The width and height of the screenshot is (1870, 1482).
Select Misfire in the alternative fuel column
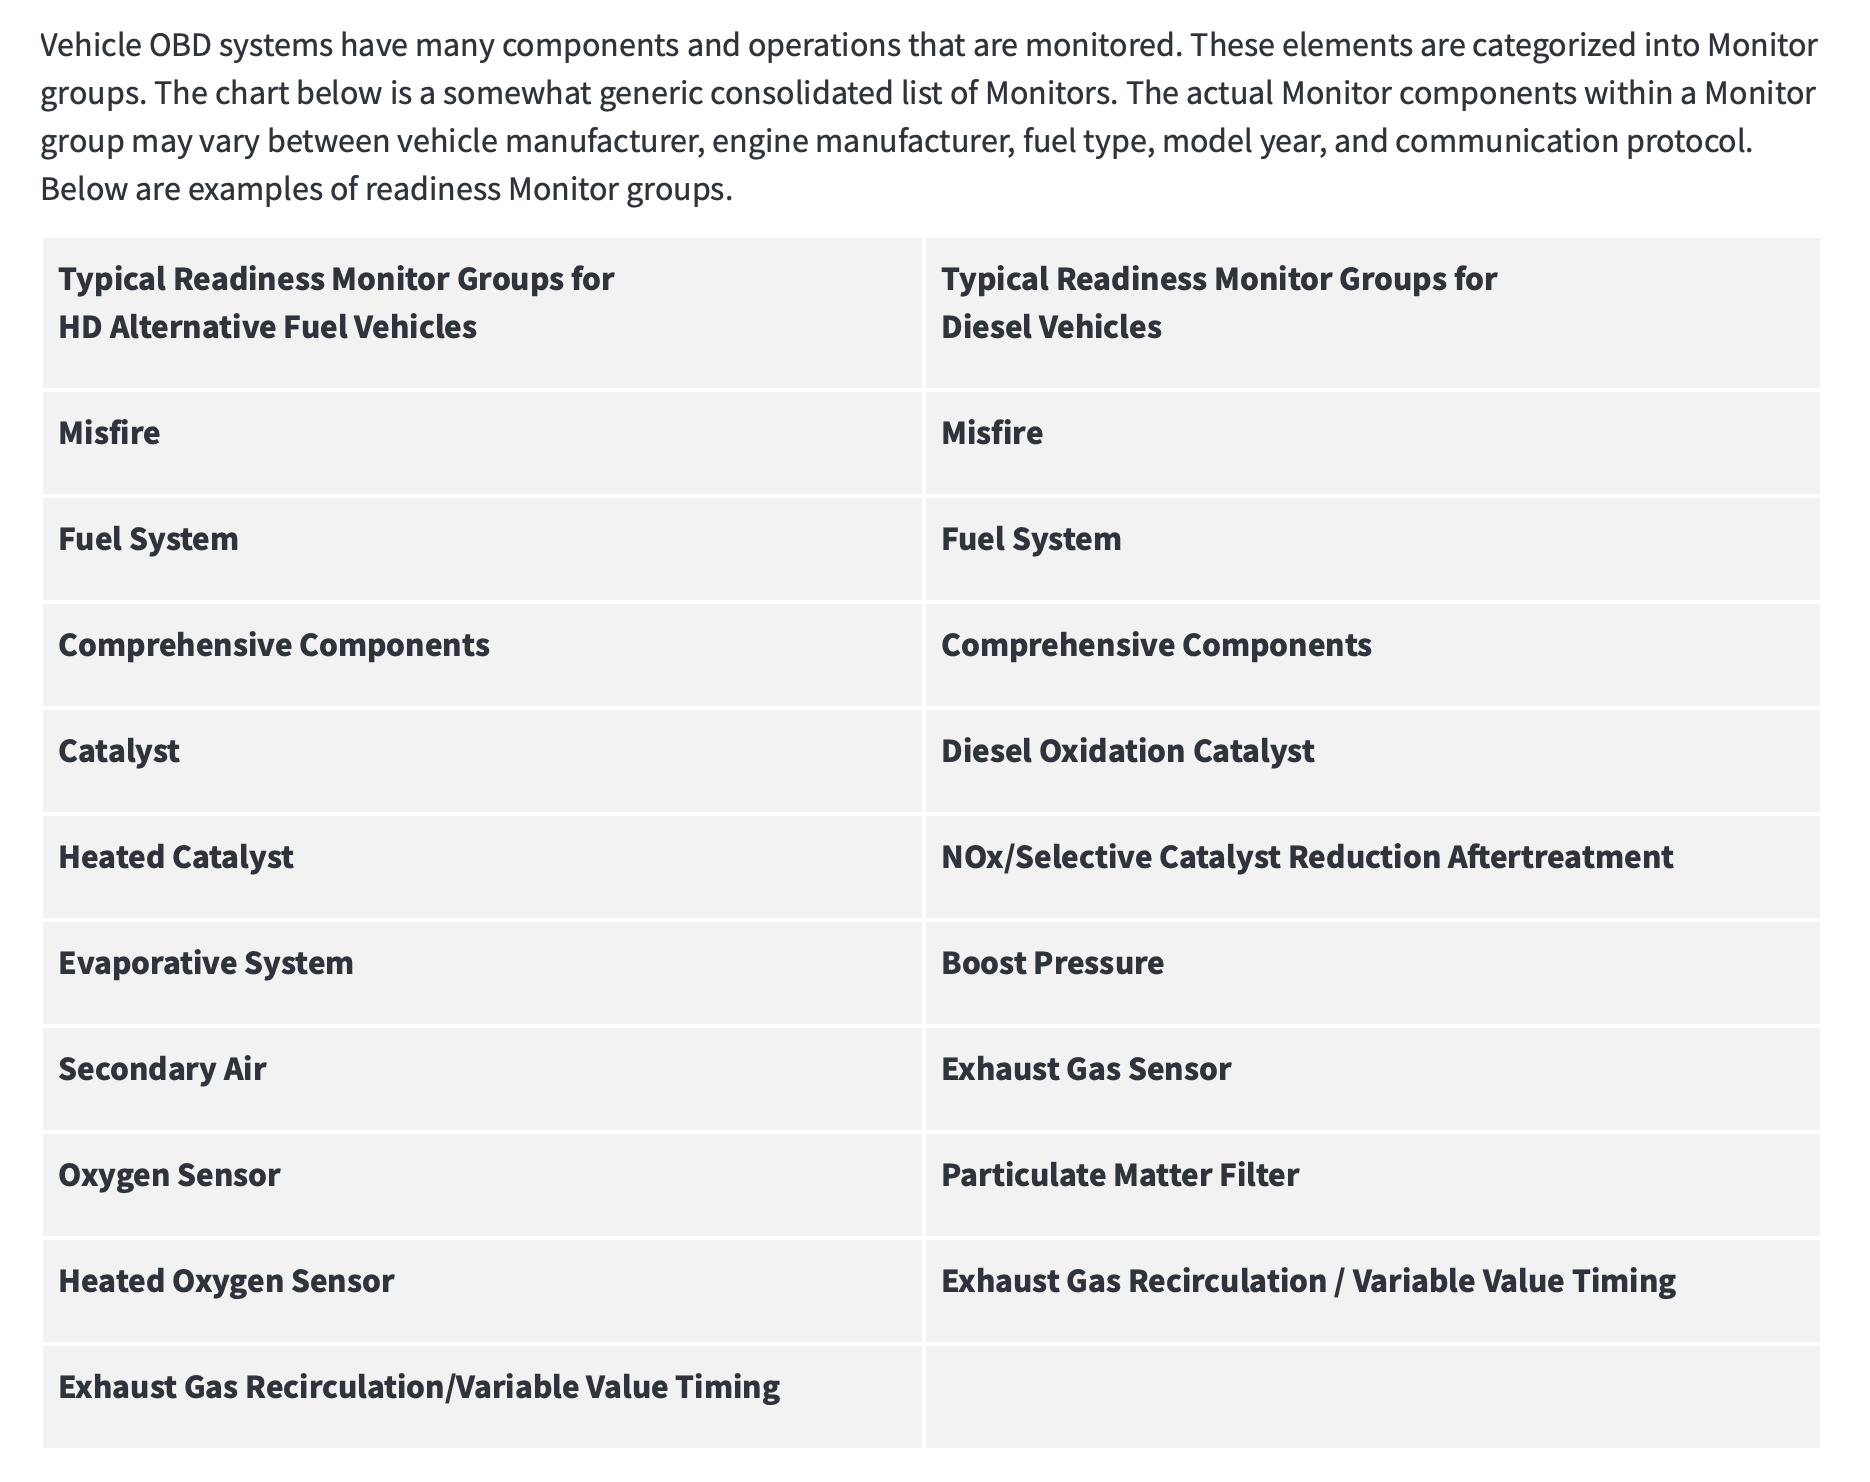(x=110, y=433)
